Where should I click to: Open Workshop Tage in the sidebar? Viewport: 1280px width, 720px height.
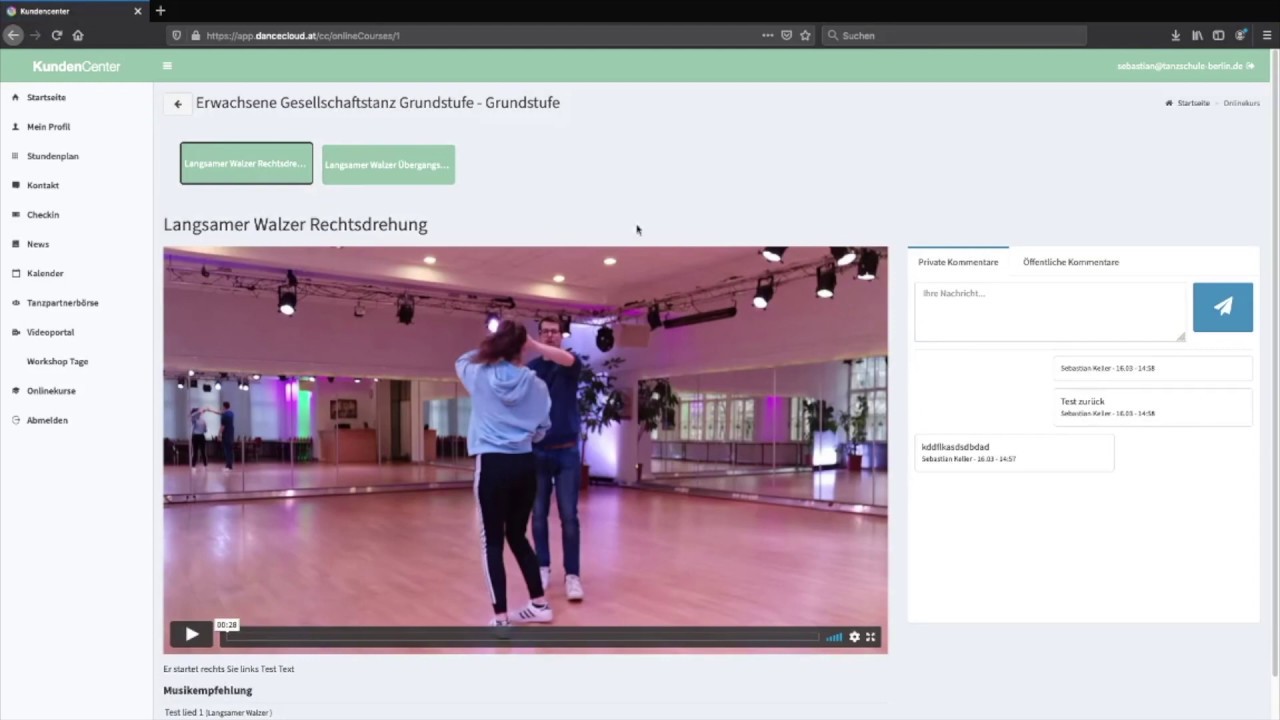[57, 361]
